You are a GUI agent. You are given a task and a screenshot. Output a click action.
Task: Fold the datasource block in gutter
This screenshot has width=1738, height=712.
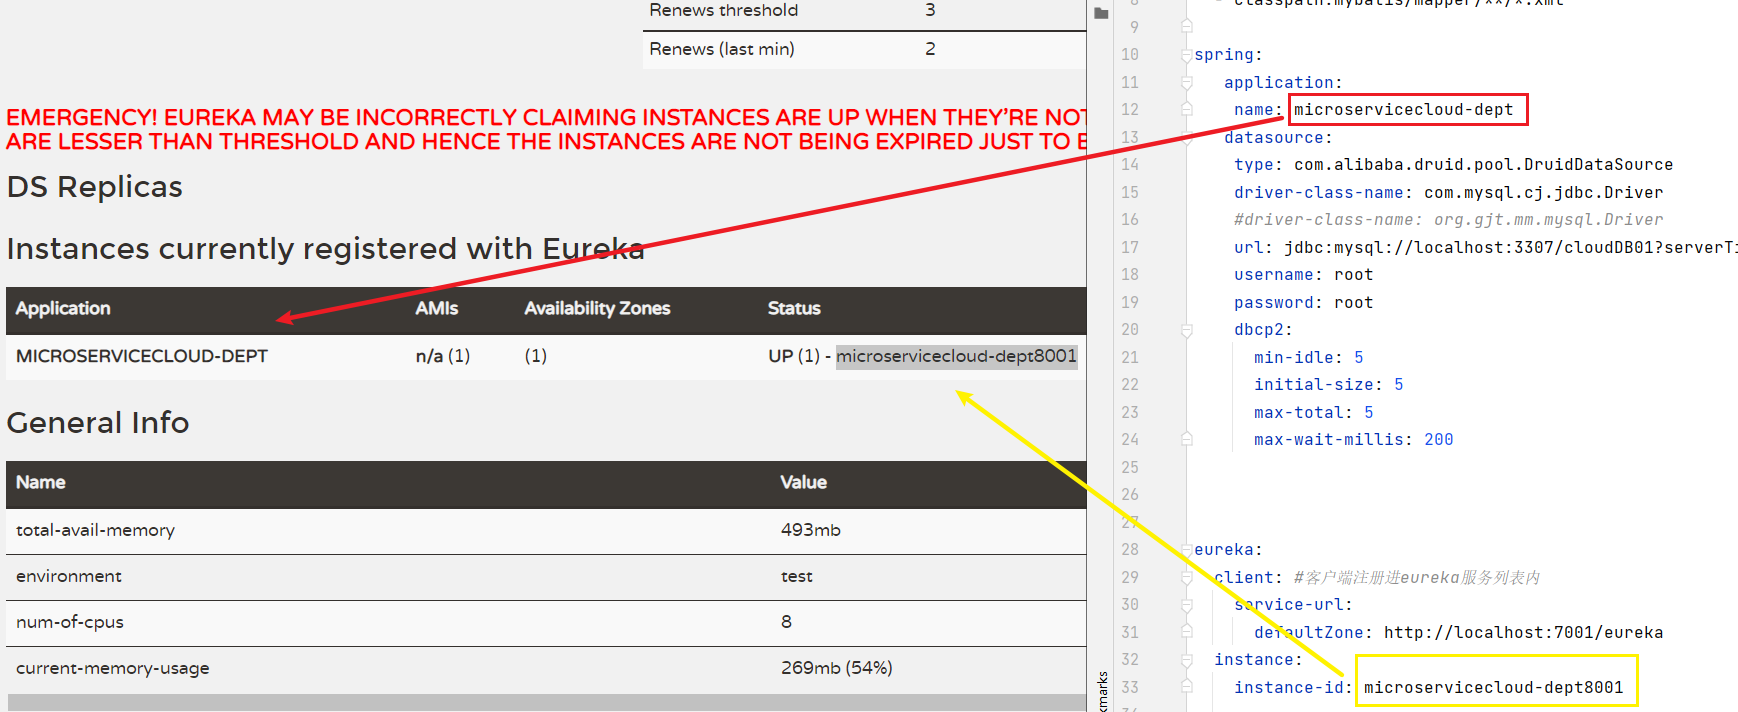1186,137
